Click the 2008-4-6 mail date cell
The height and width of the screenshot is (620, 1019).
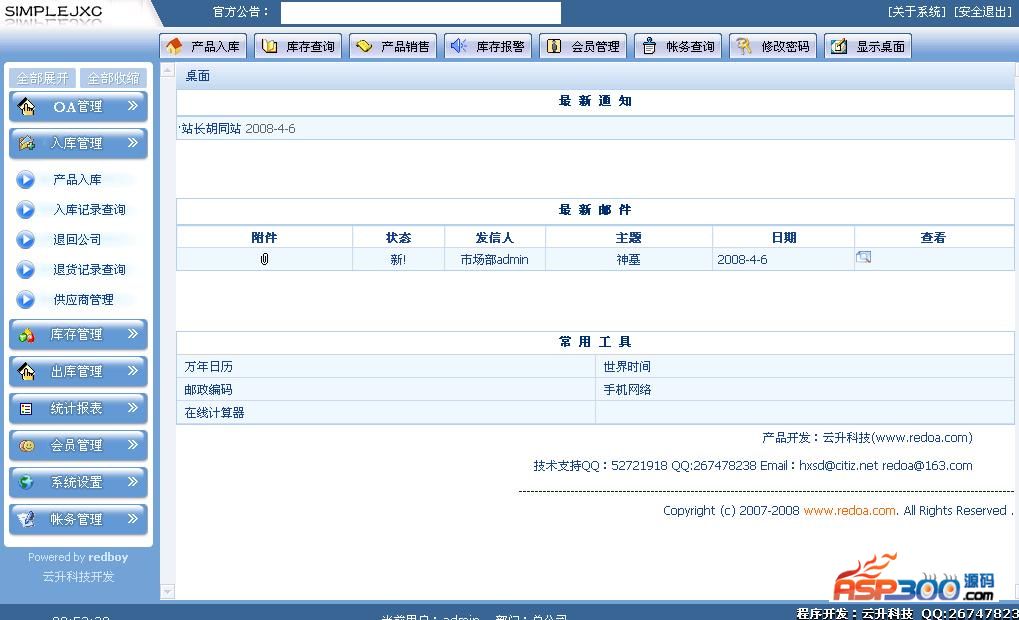(742, 259)
